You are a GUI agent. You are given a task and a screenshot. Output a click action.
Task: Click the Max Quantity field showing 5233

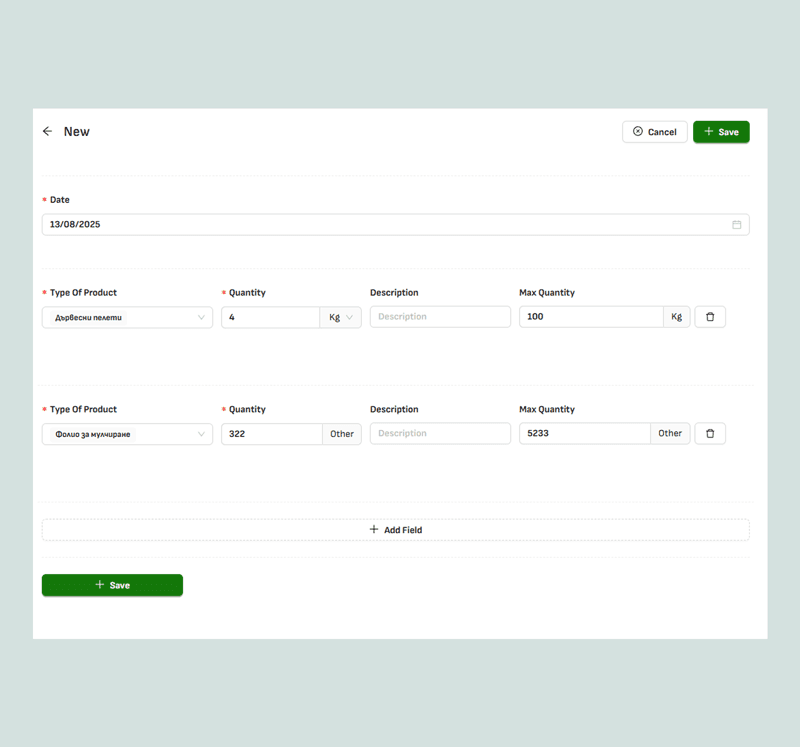click(x=584, y=434)
